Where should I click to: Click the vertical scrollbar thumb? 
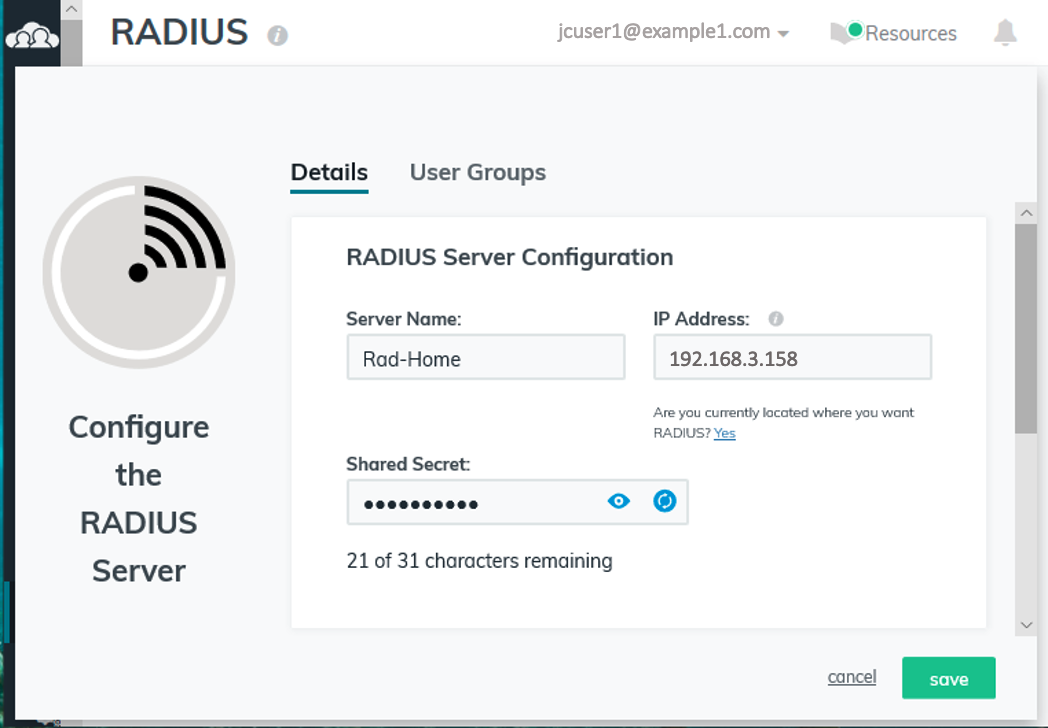click(x=1026, y=330)
